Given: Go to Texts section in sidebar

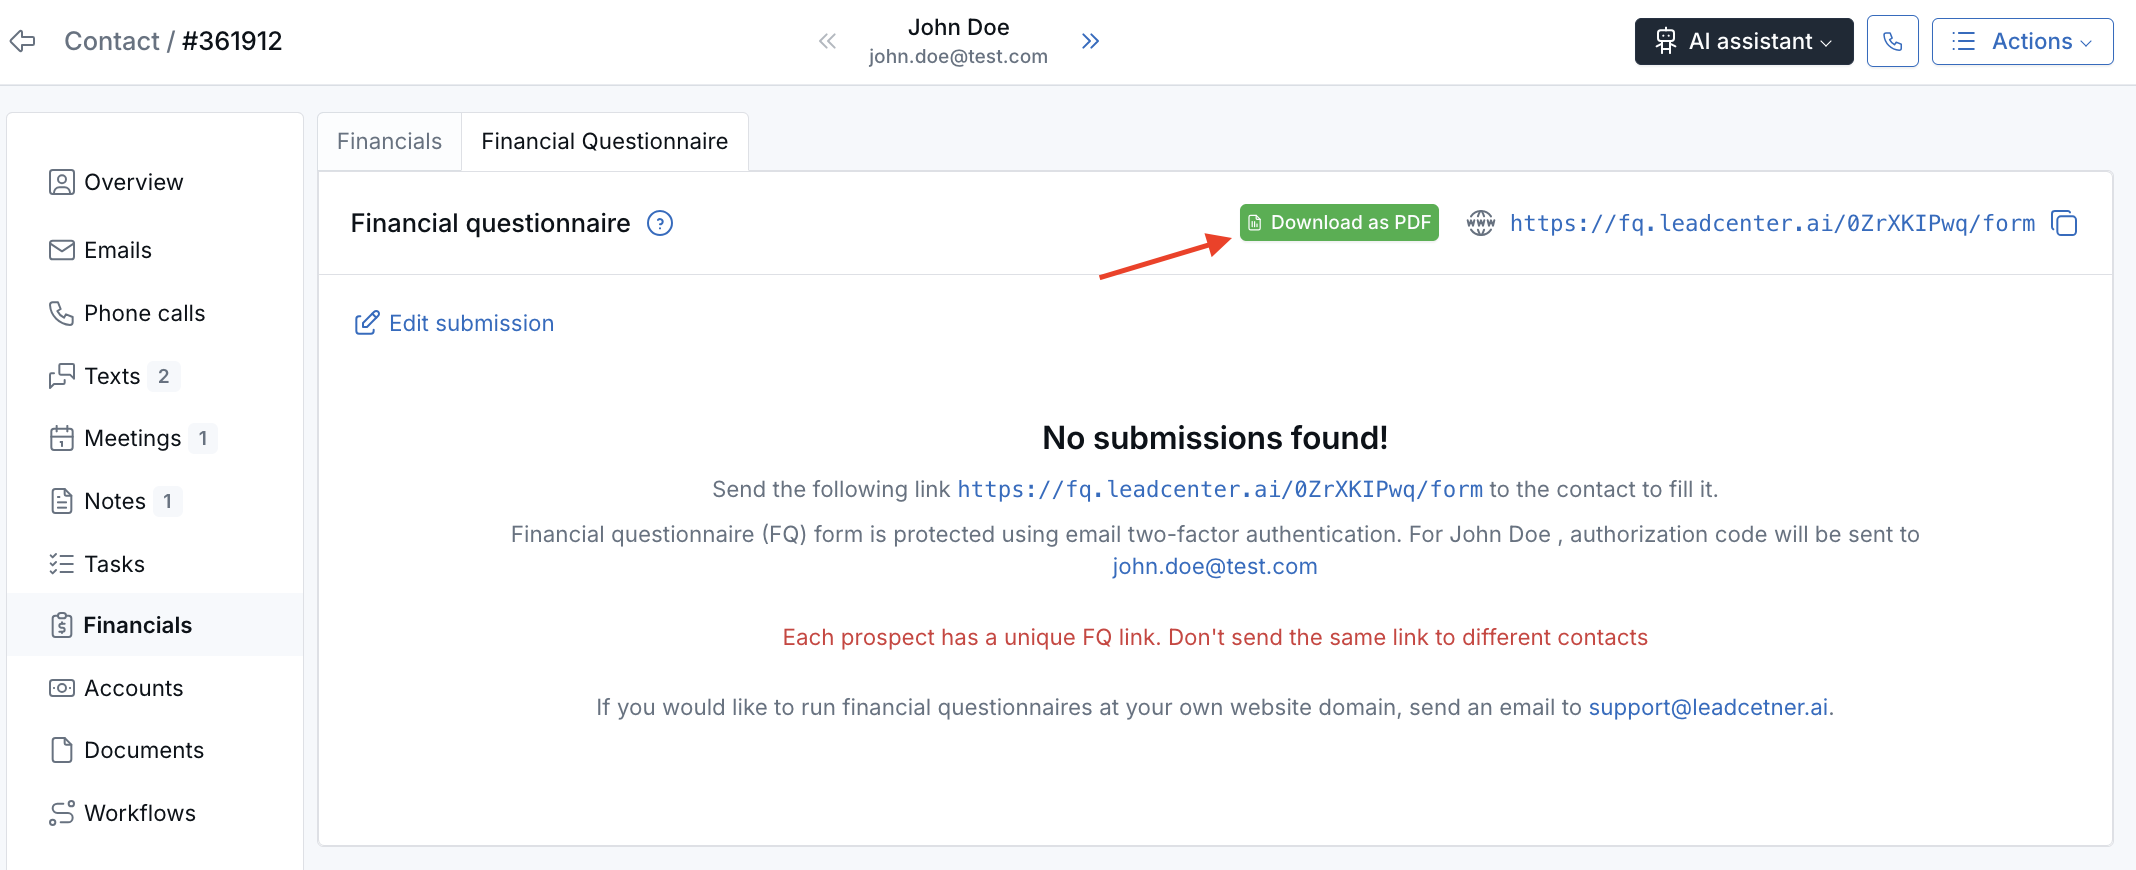Looking at the screenshot, I should 112,376.
